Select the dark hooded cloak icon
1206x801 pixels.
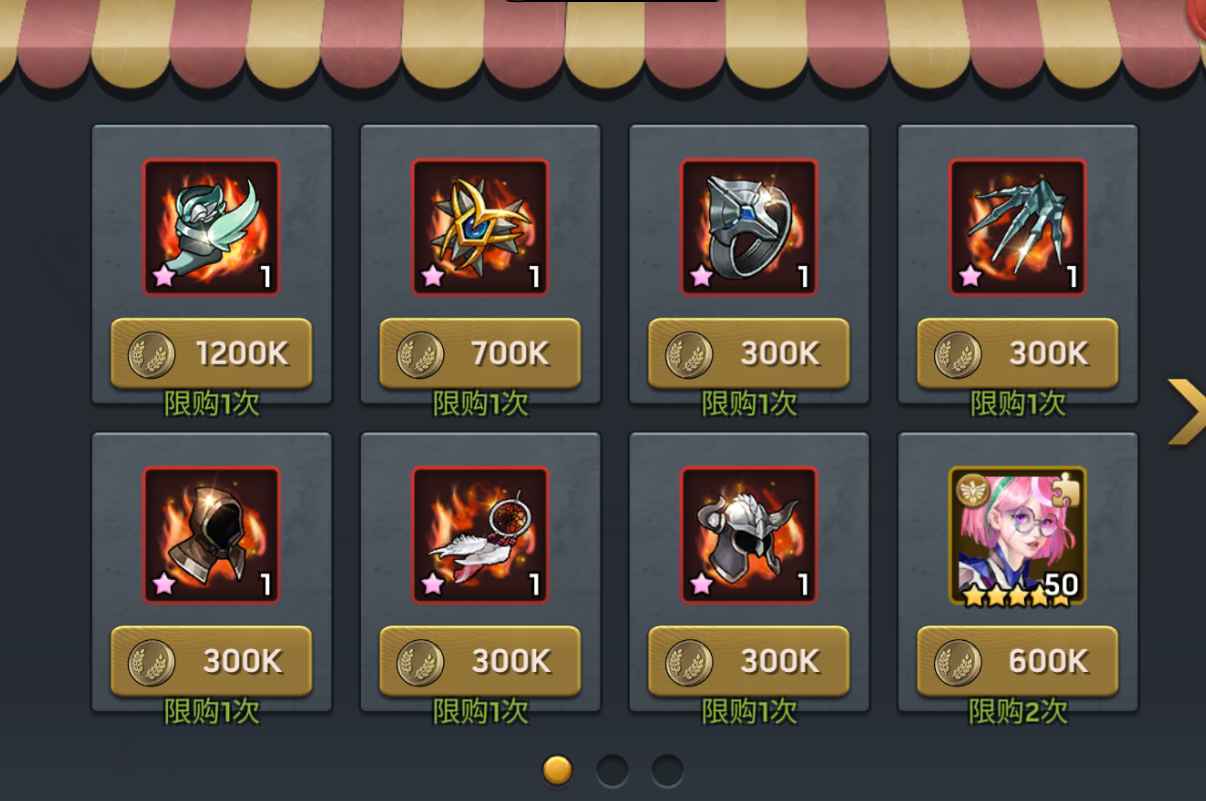point(211,535)
